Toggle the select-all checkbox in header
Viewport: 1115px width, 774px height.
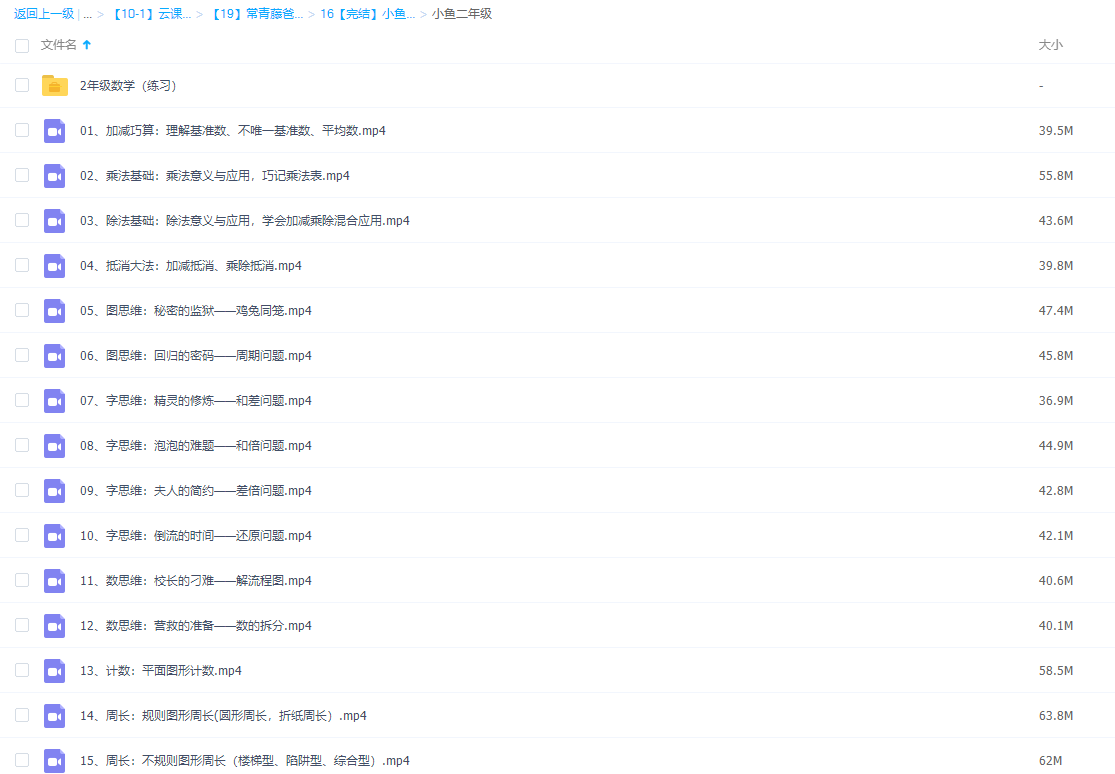tap(22, 45)
